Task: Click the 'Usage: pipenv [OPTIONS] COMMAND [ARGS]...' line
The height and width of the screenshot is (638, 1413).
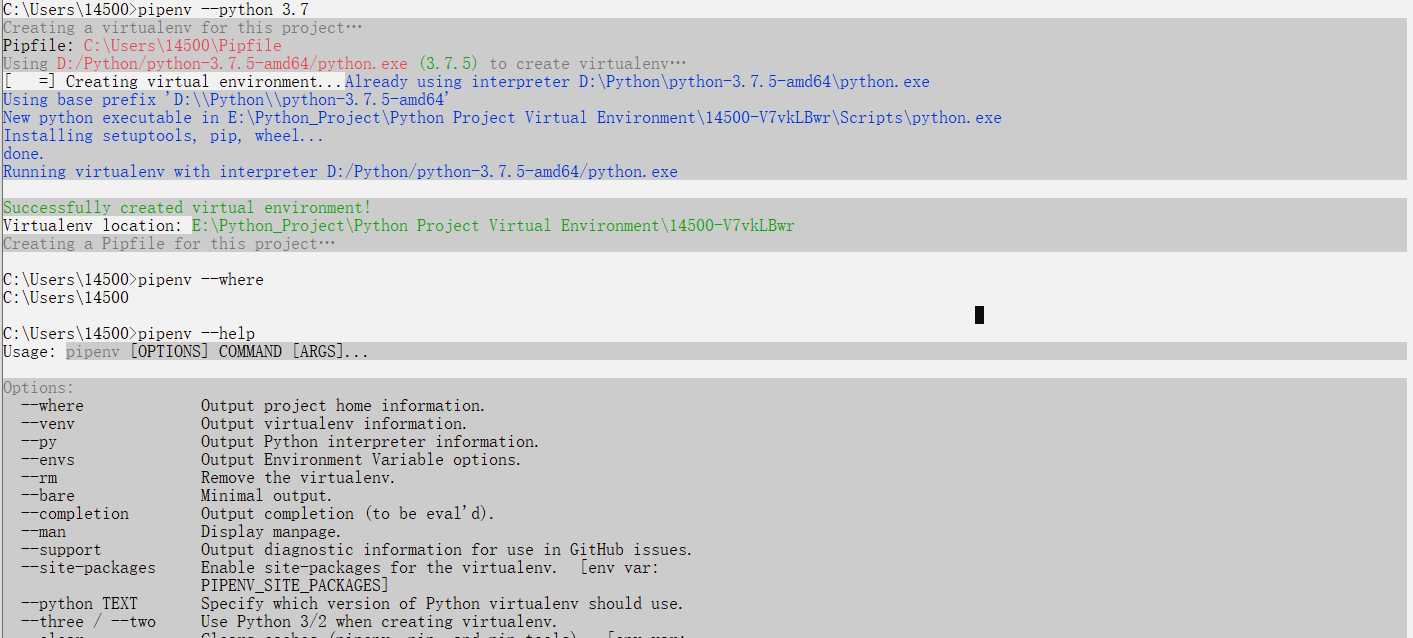Action: click(x=186, y=352)
